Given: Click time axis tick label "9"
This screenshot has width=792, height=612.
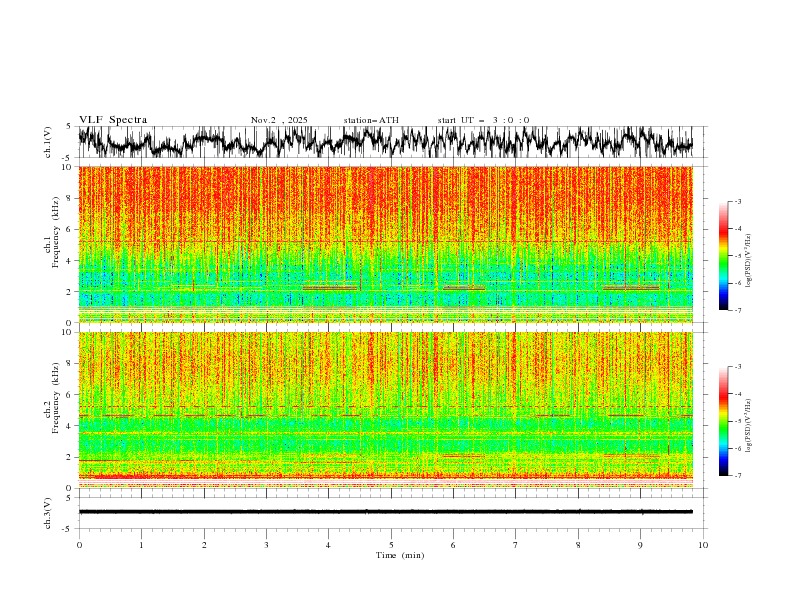Looking at the screenshot, I should click(640, 545).
